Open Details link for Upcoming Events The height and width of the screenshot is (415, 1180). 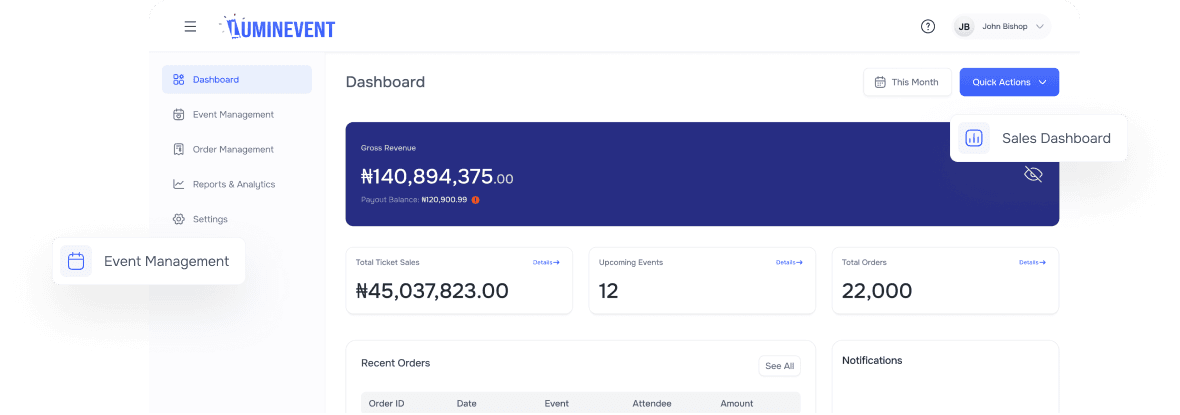(789, 262)
